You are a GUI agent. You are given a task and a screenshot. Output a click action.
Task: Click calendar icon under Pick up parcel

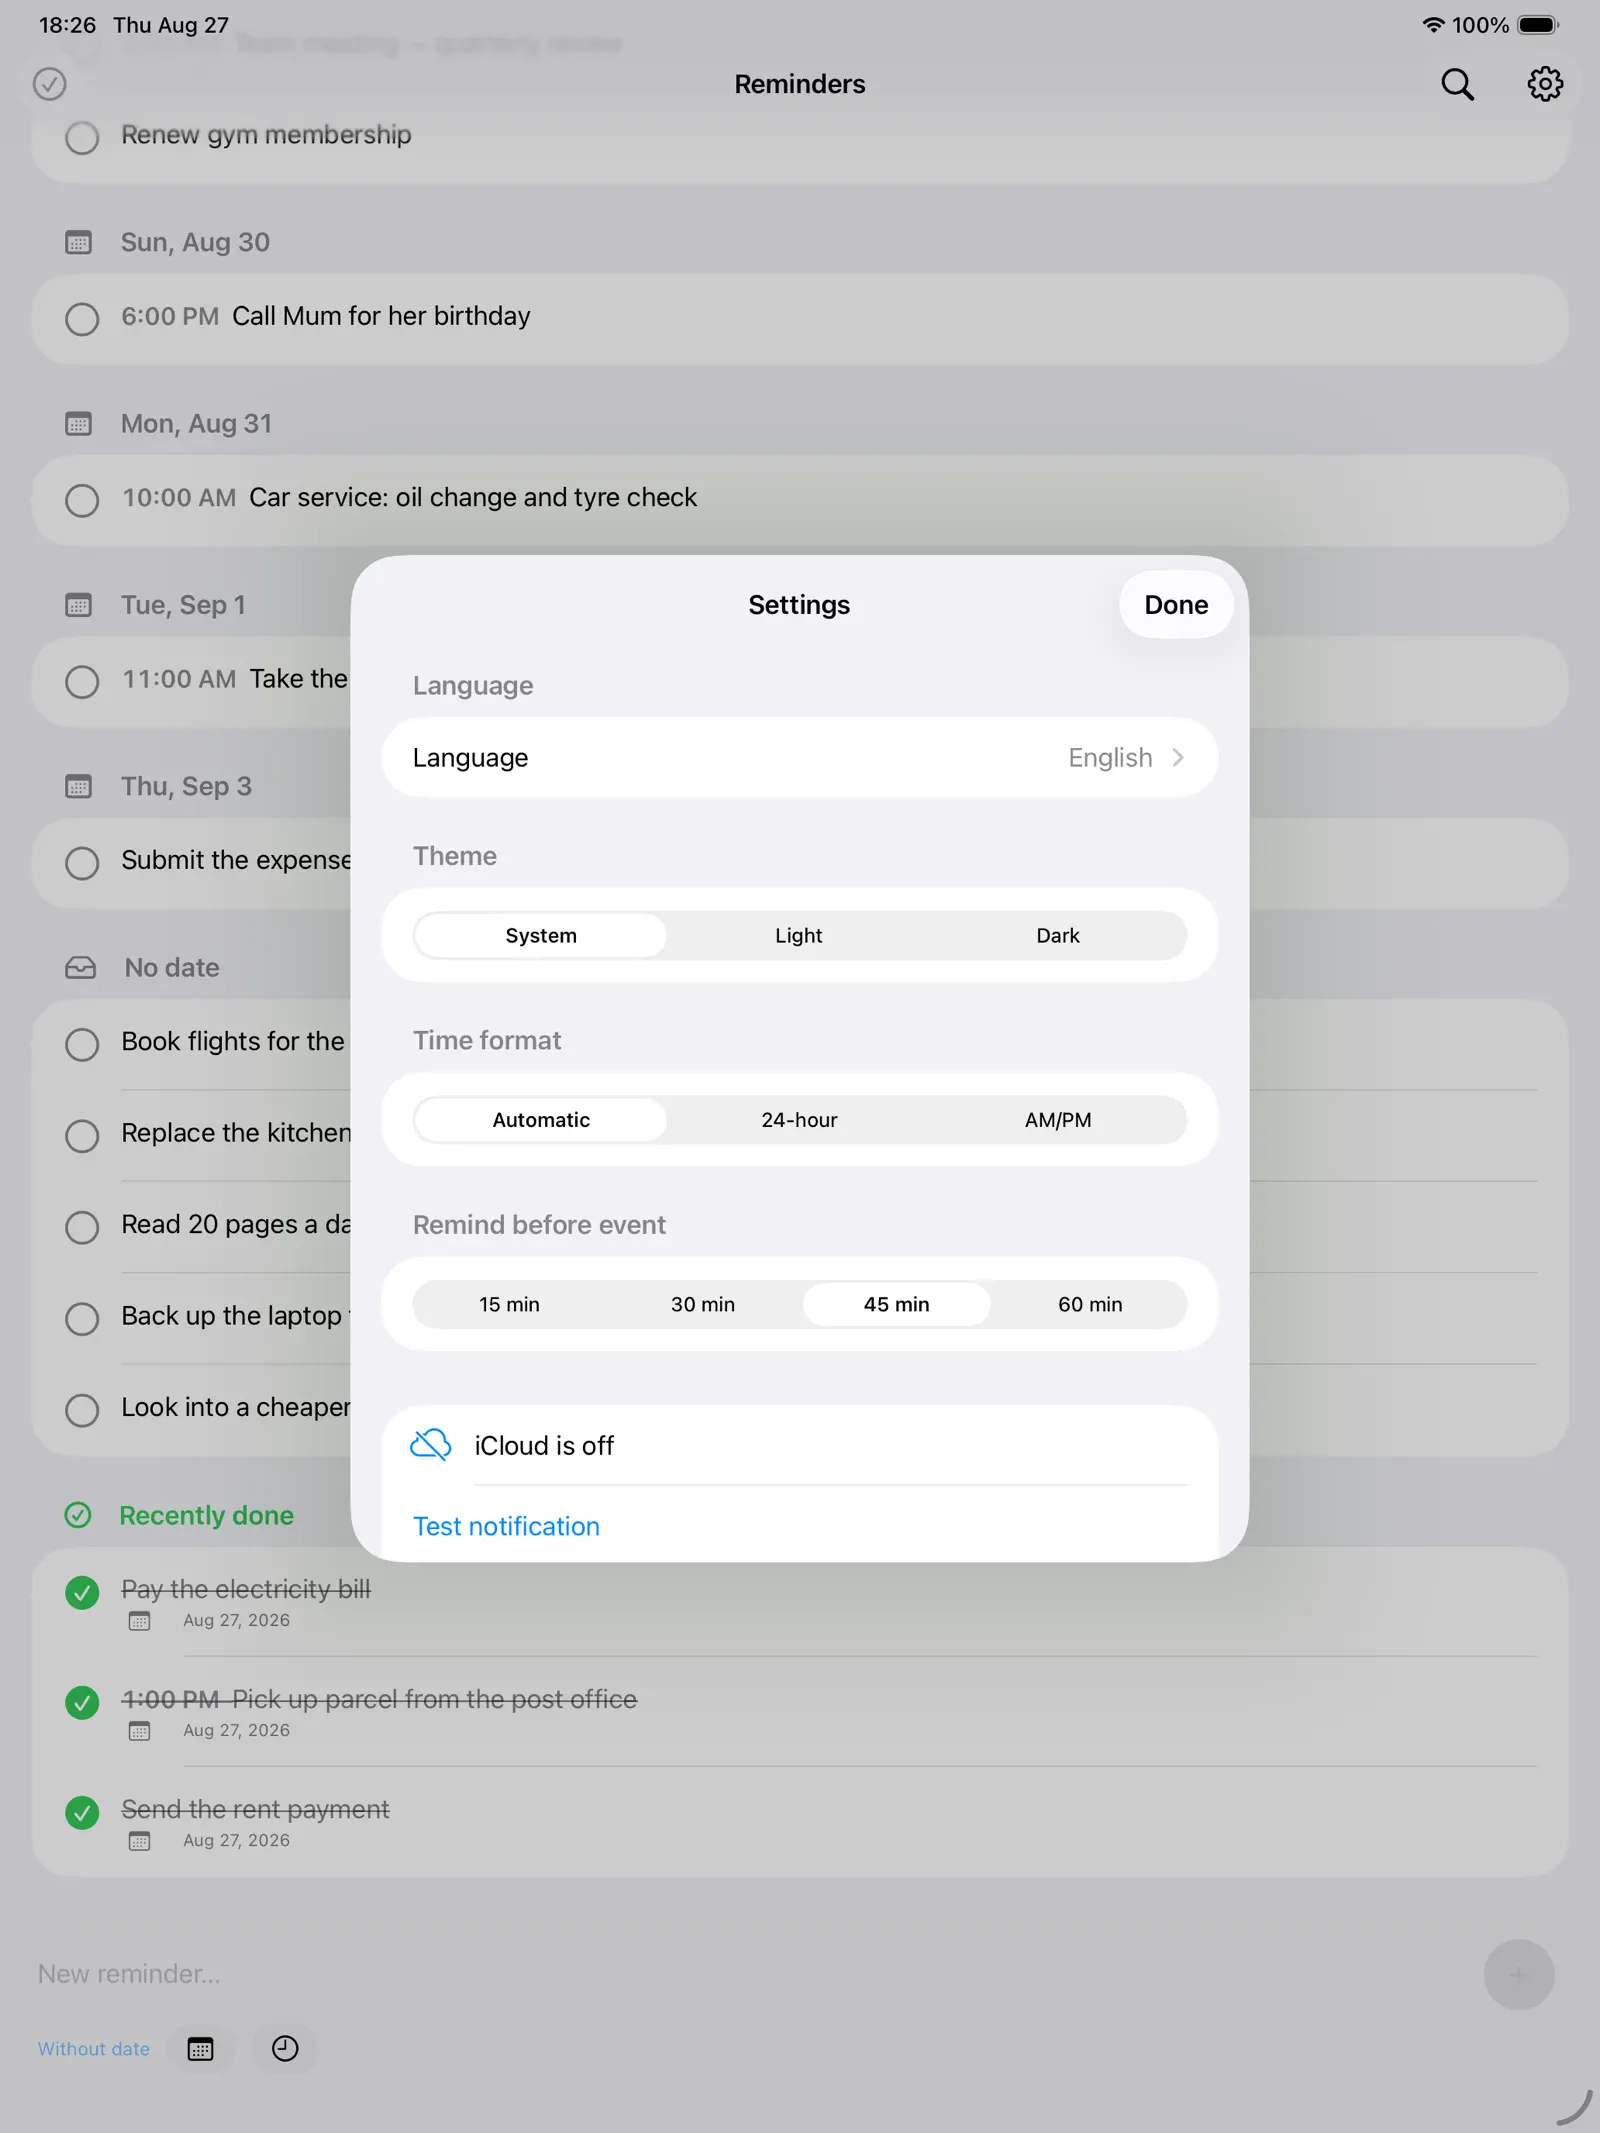(140, 1730)
